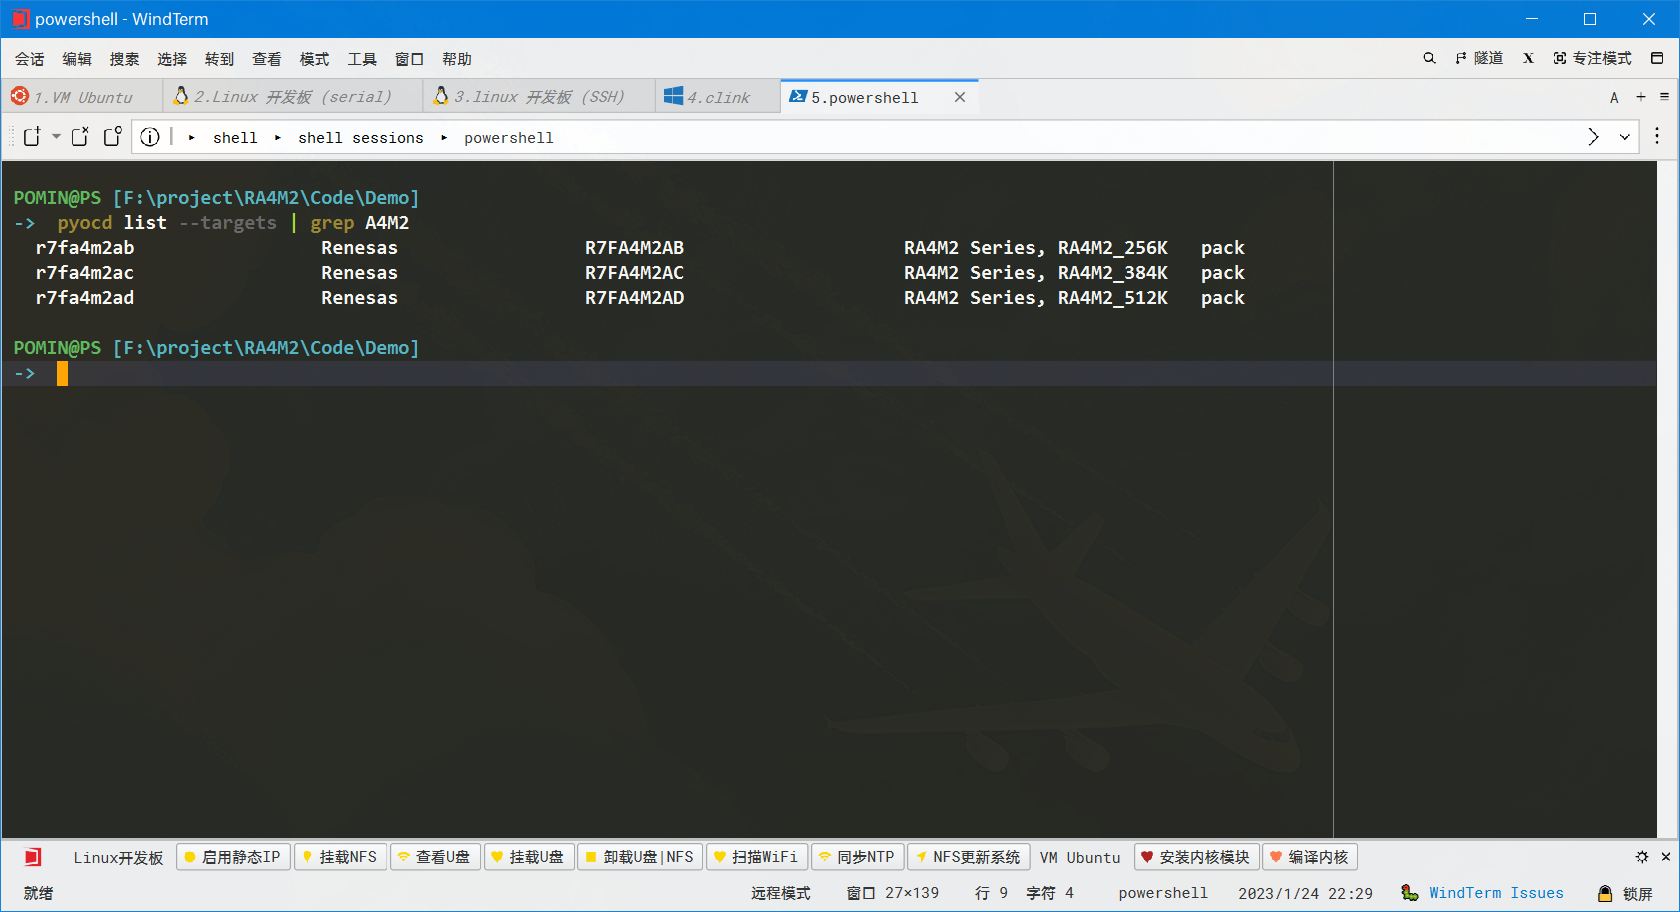1680x912 pixels.
Task: Switch to 3.linux 开发板 (SSH) tab
Action: coord(539,97)
